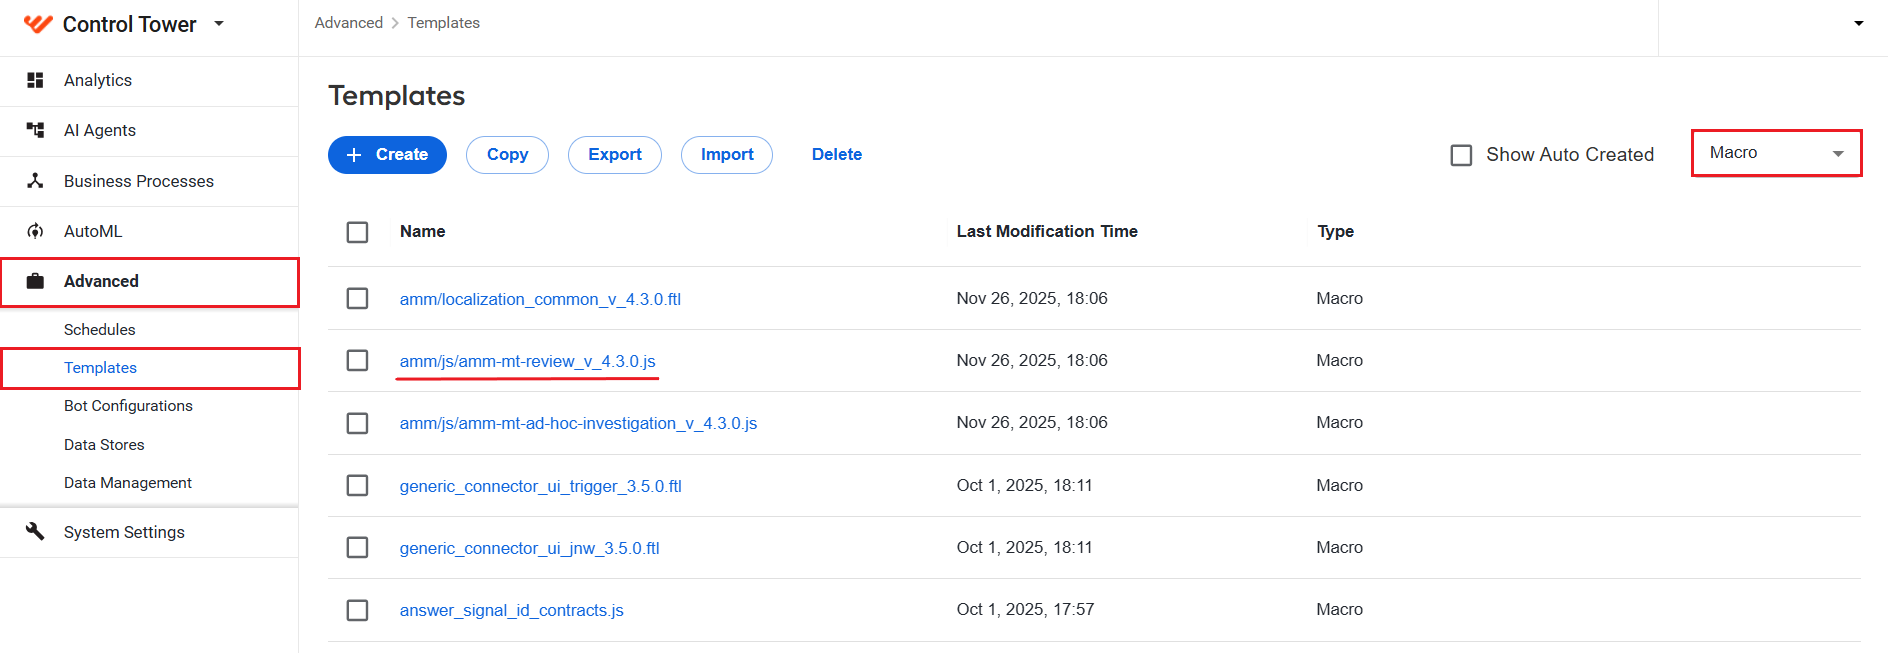Click the Create template button
Screen dimensions: 1888x653
point(387,155)
